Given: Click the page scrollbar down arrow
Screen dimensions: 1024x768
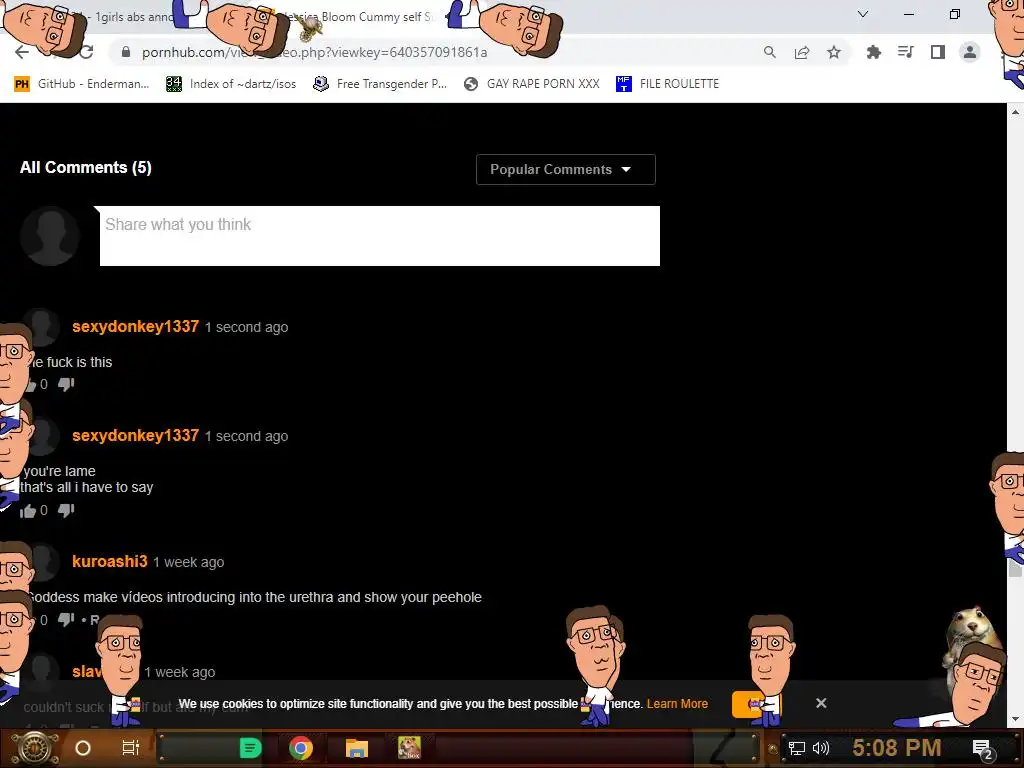Looking at the screenshot, I should coord(1015,719).
